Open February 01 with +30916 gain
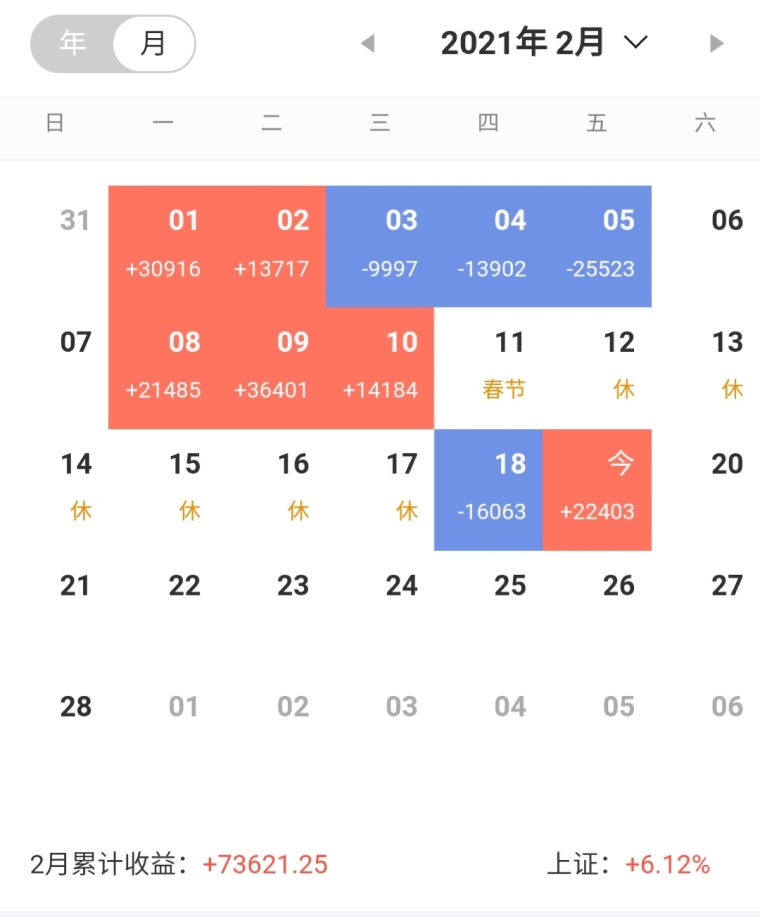 point(163,246)
